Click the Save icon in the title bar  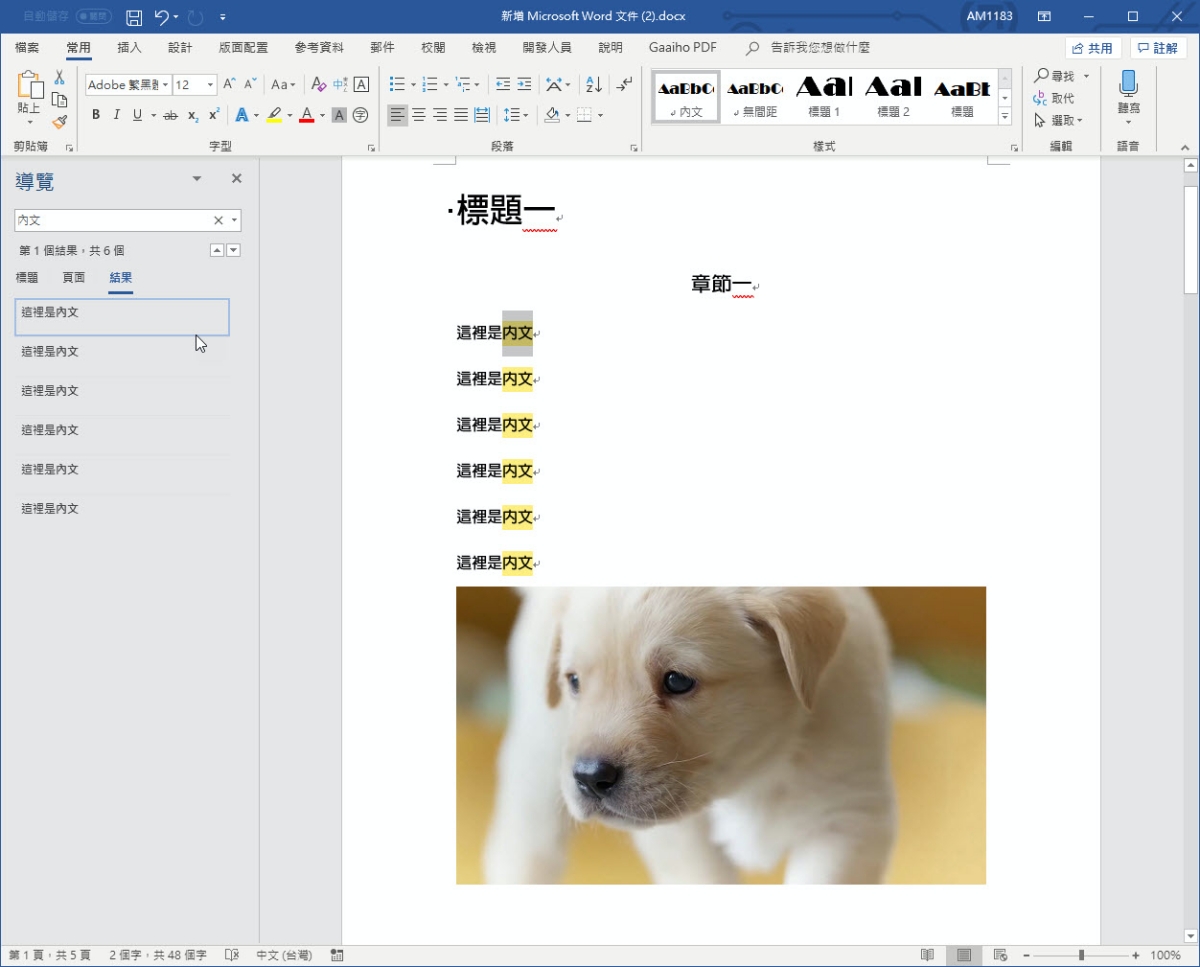click(x=134, y=17)
